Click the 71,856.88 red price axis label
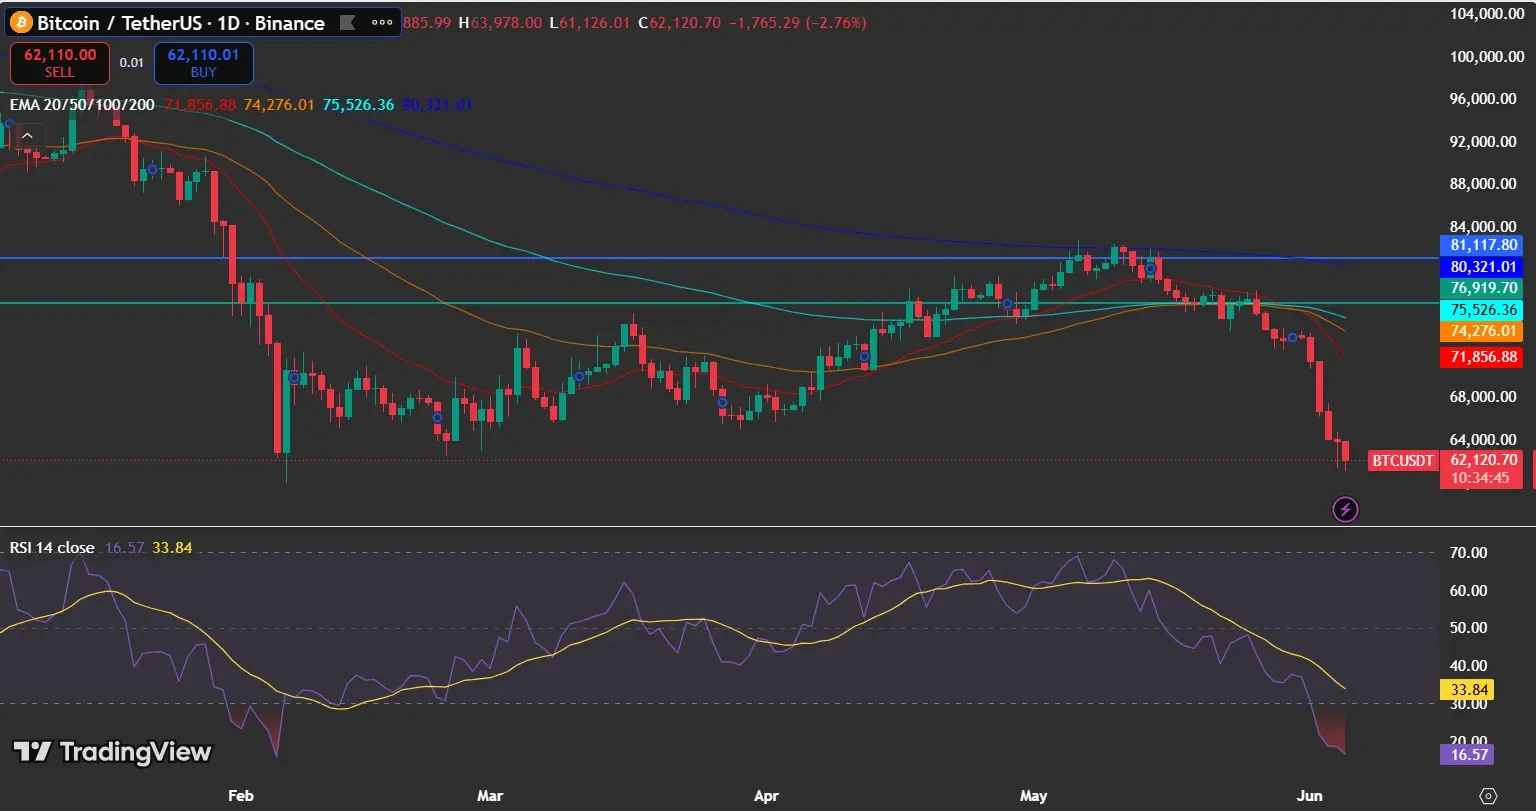Screen dimensions: 1536x811 [1484, 357]
